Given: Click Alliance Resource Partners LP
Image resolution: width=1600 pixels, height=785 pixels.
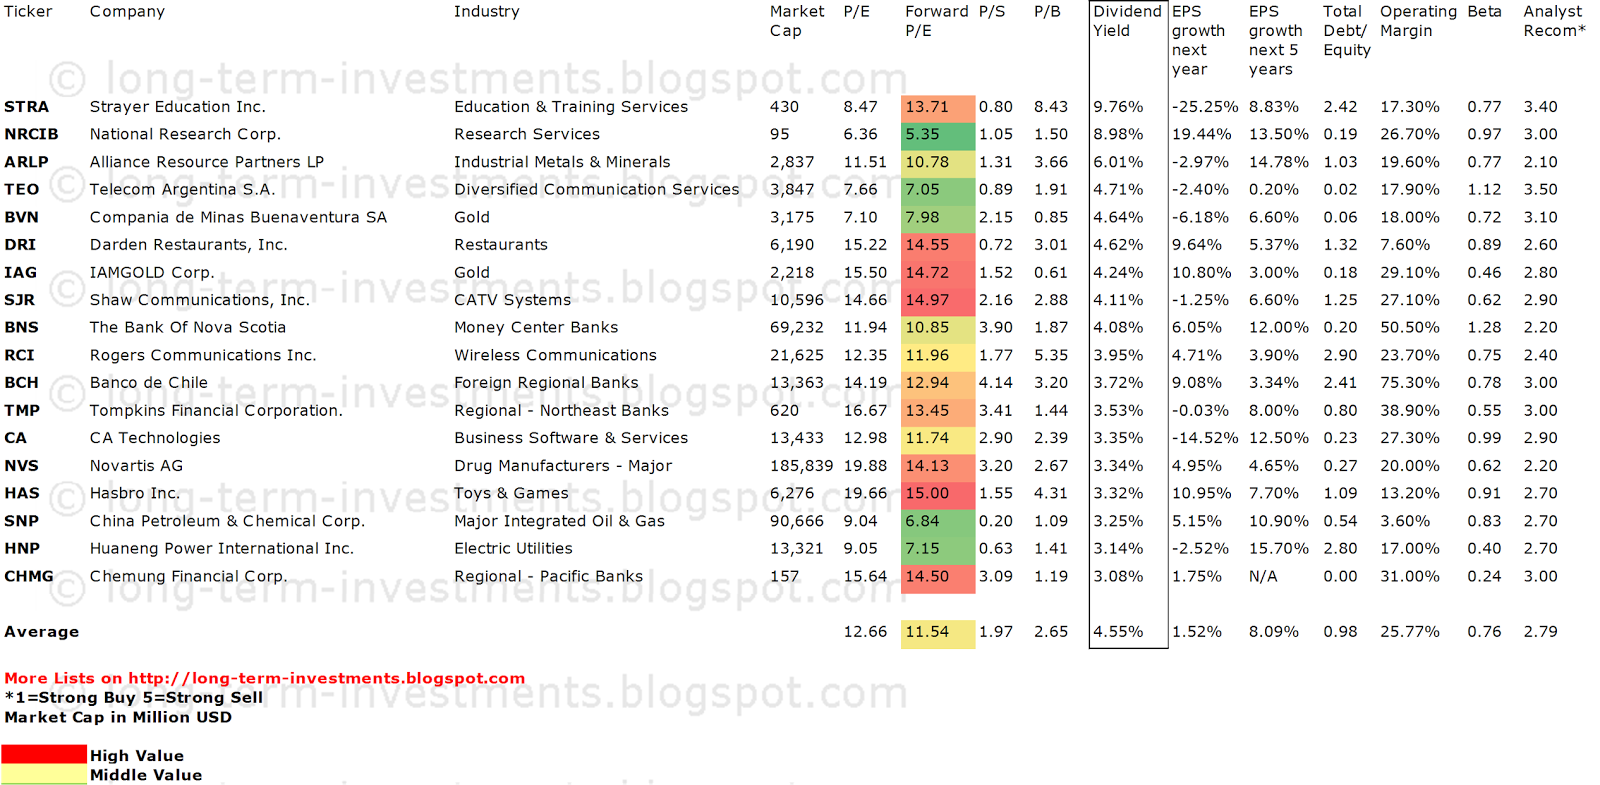Looking at the screenshot, I should (x=206, y=162).
